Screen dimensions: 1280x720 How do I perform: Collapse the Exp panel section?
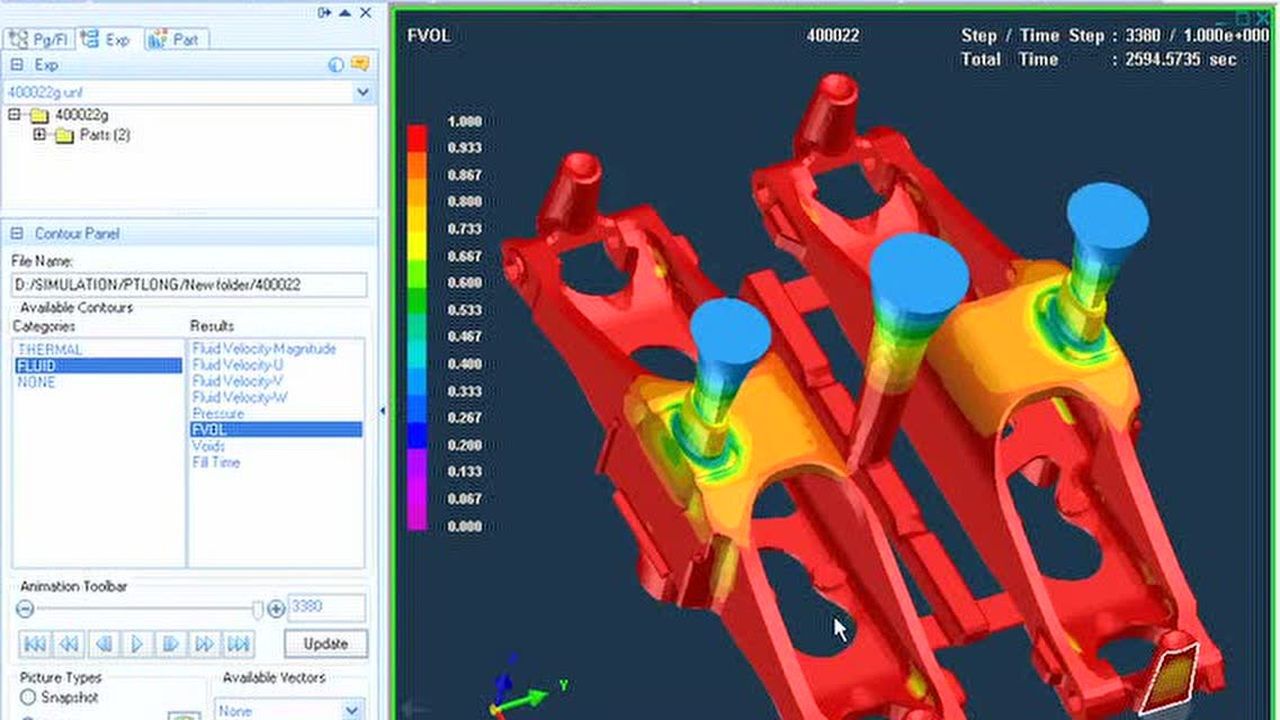point(17,65)
